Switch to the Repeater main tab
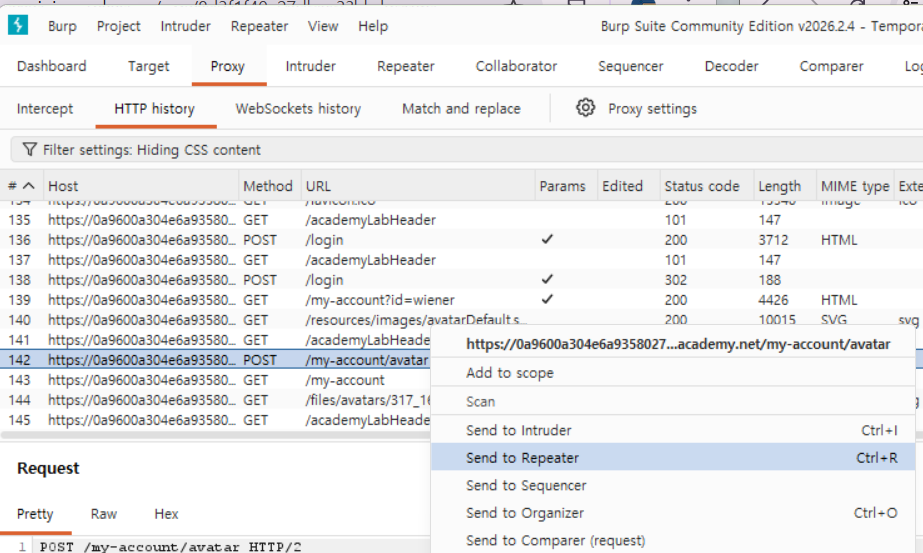The image size is (923, 553). [x=406, y=66]
